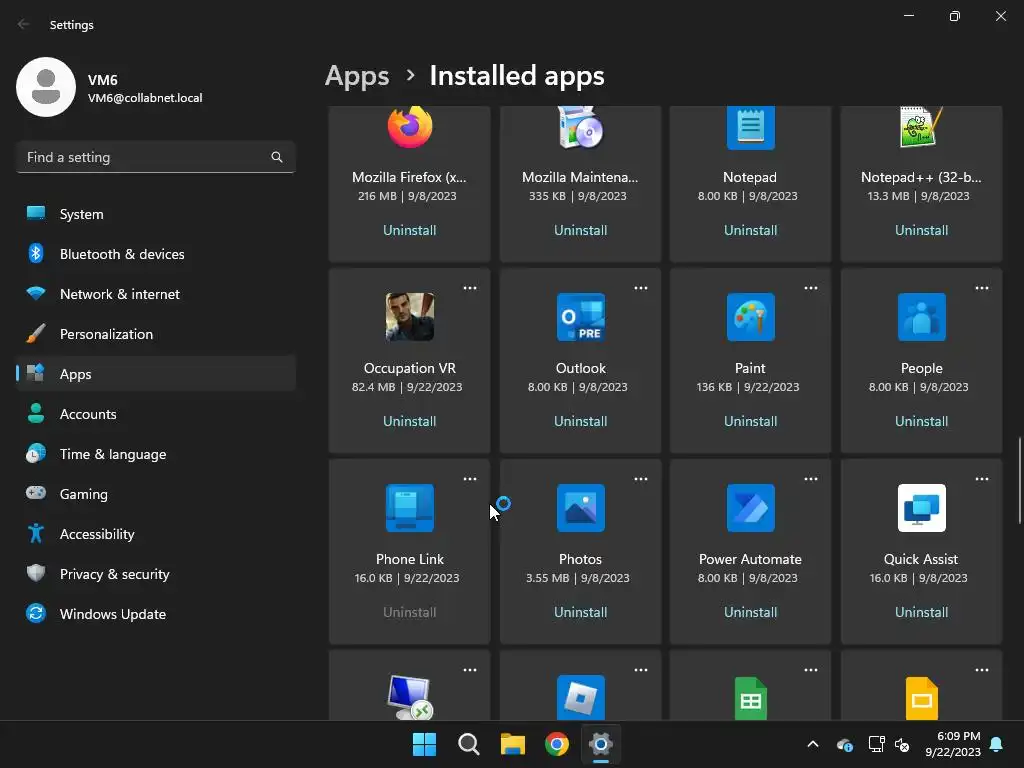The image size is (1024, 768).
Task: Click the Remote Desktop app icon
Action: [x=409, y=697]
